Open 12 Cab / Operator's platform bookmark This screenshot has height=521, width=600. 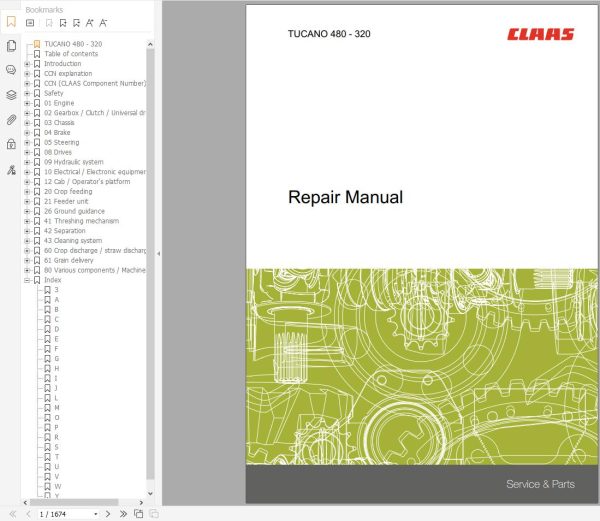pos(87,182)
